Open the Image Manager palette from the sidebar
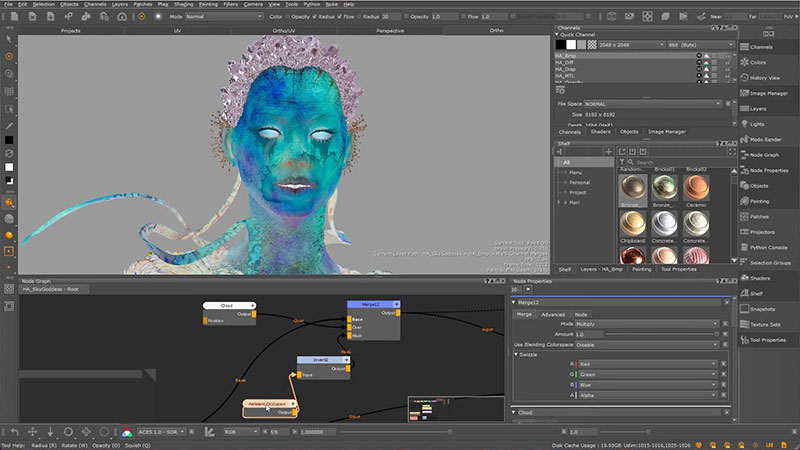The height and width of the screenshot is (450, 800). pyautogui.click(x=769, y=93)
